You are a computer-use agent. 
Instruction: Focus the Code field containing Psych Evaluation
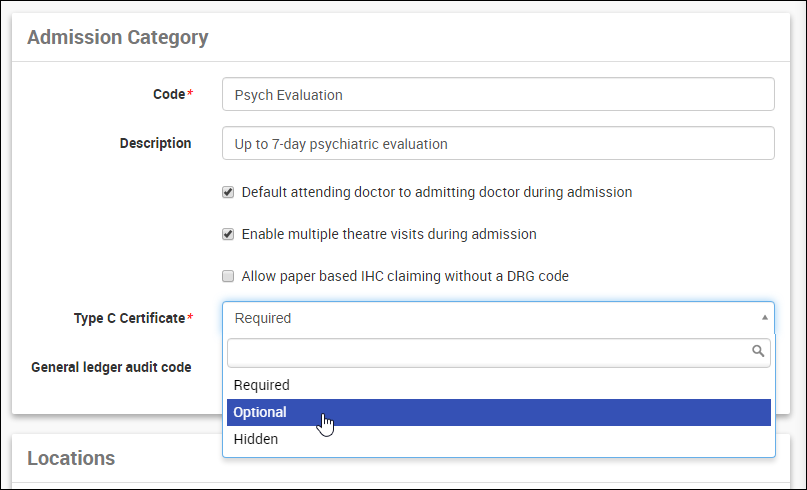point(498,95)
